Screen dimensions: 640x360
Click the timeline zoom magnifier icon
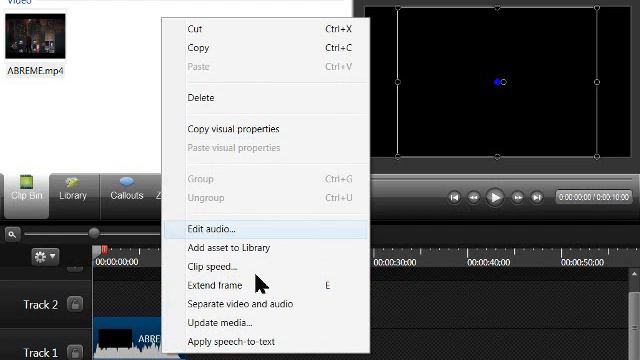[x=12, y=235]
